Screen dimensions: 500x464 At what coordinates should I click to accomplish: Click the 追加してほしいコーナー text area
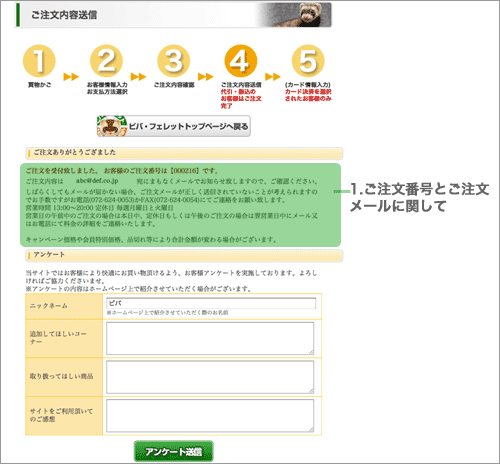(210, 338)
